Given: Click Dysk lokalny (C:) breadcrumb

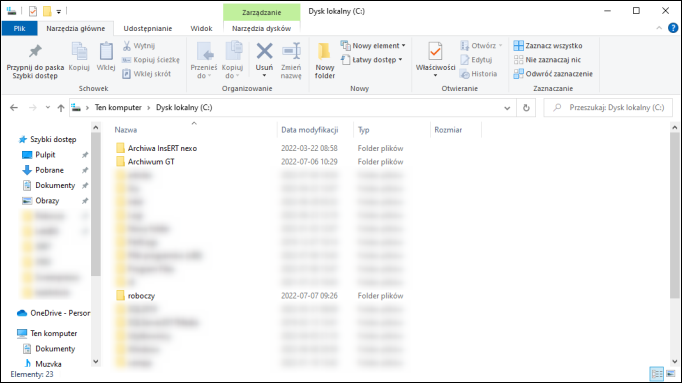Looking at the screenshot, I should pyautogui.click(x=184, y=107).
